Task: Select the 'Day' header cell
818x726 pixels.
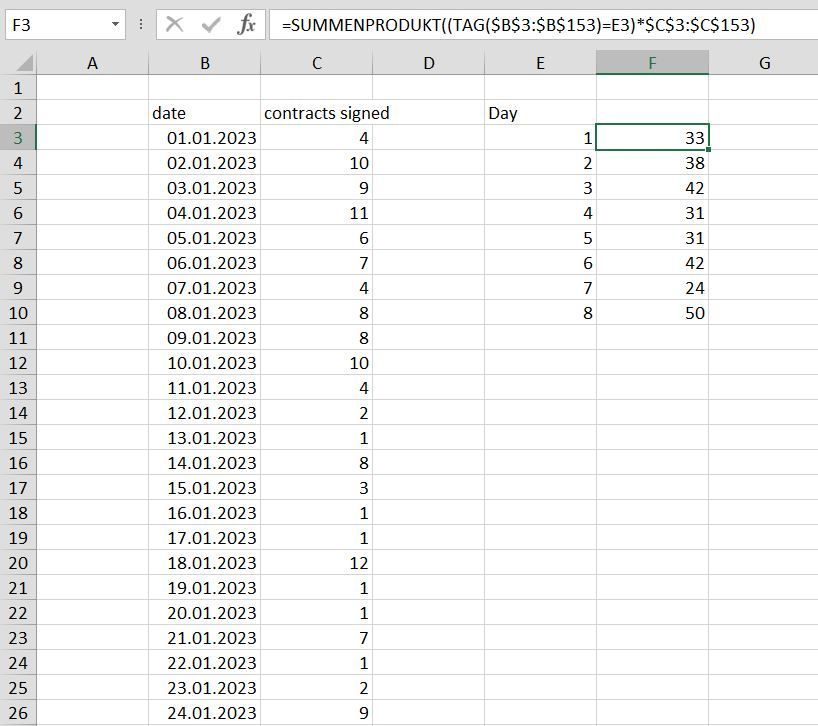Action: 540,113
